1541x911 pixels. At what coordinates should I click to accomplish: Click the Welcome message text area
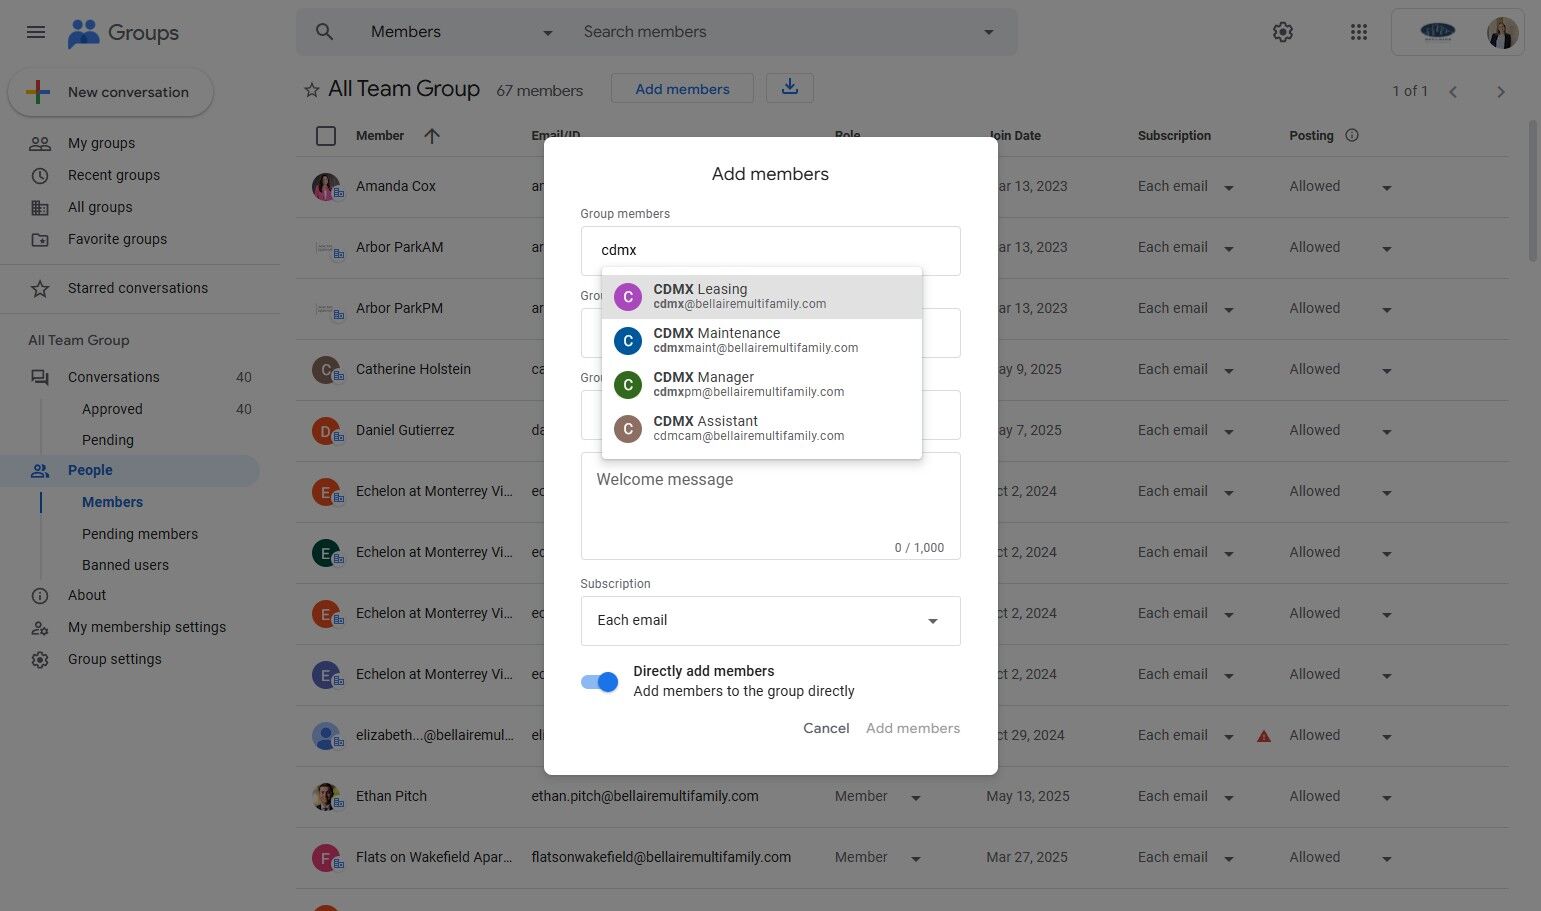tap(770, 506)
